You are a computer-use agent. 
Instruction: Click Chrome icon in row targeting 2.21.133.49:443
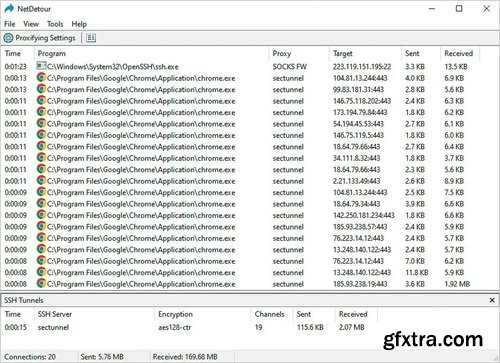tap(41, 180)
